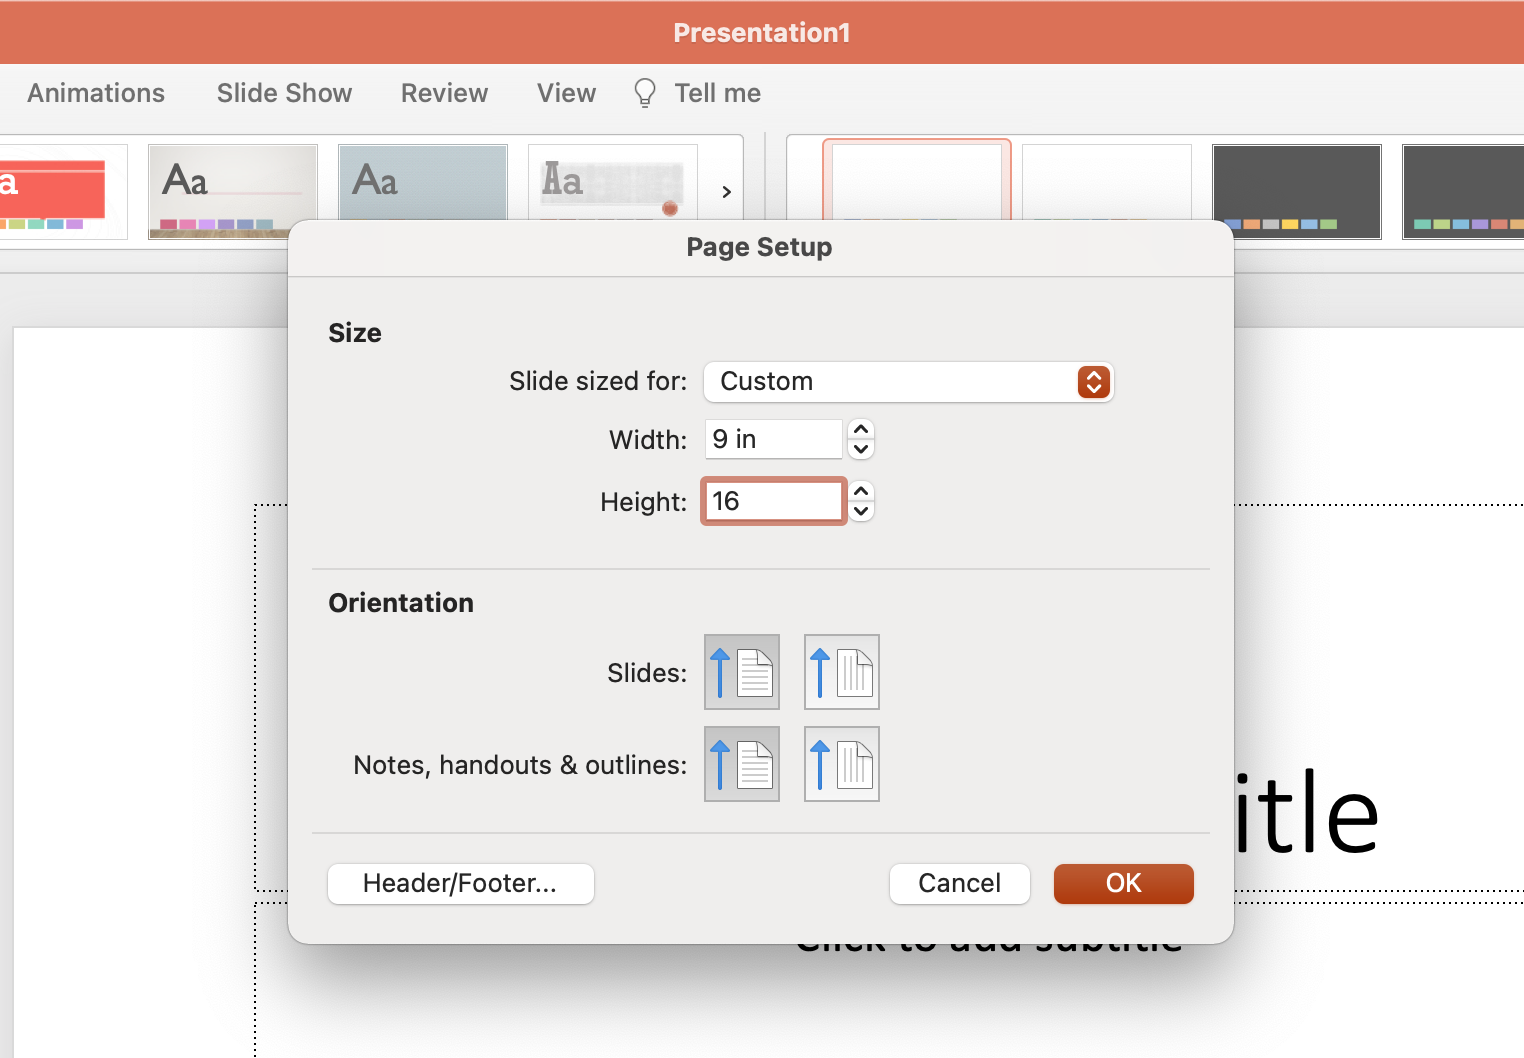Image resolution: width=1524 pixels, height=1058 pixels.
Task: Pick the second white variant thumbnail
Action: click(1107, 183)
